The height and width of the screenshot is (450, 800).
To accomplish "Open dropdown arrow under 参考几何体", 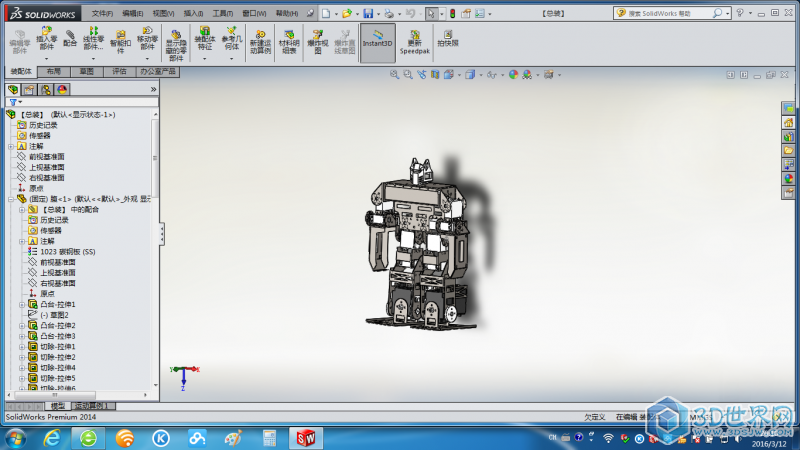I will (231, 59).
